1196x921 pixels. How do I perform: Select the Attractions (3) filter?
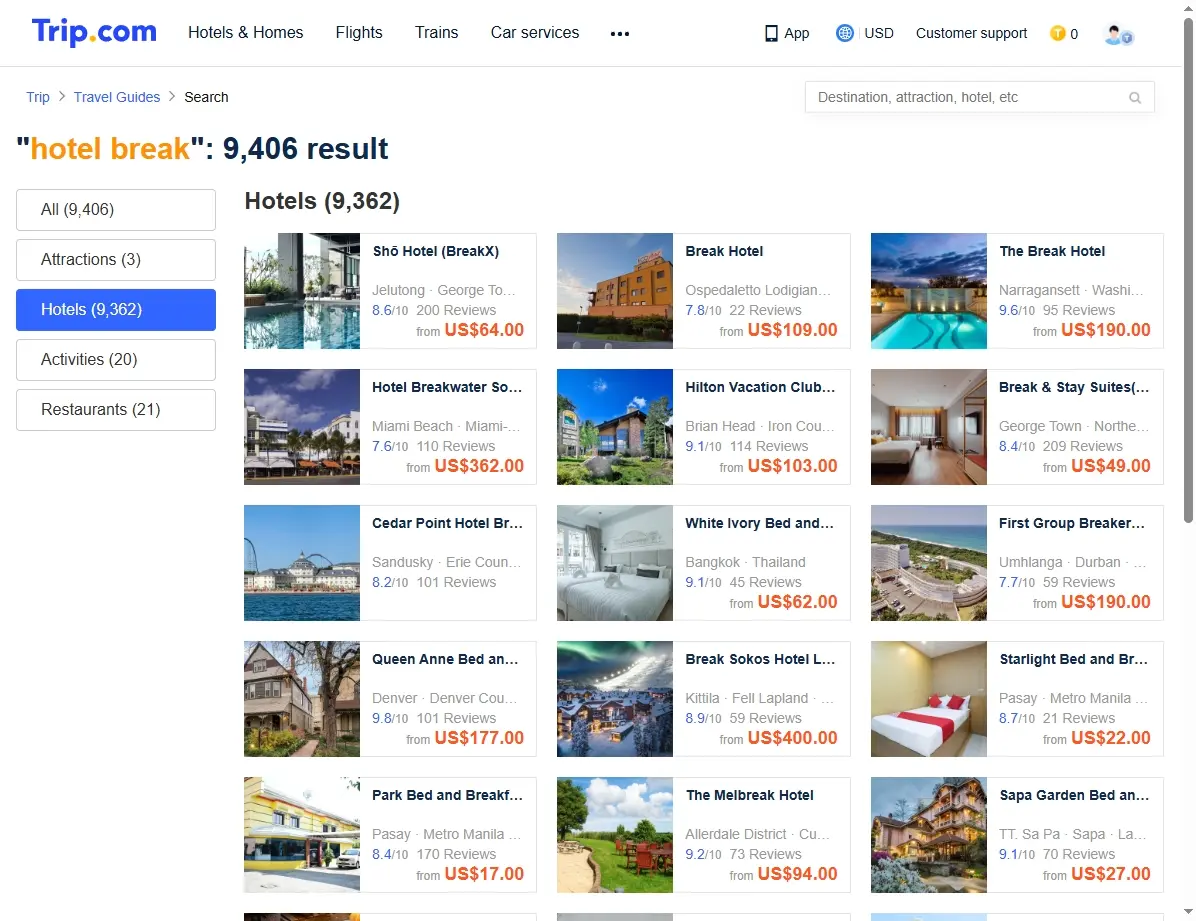tap(116, 259)
